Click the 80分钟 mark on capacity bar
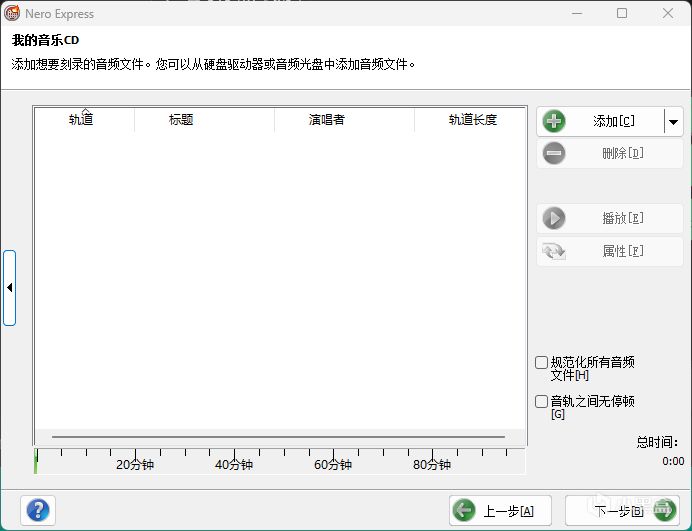The image size is (692, 531). (432, 464)
